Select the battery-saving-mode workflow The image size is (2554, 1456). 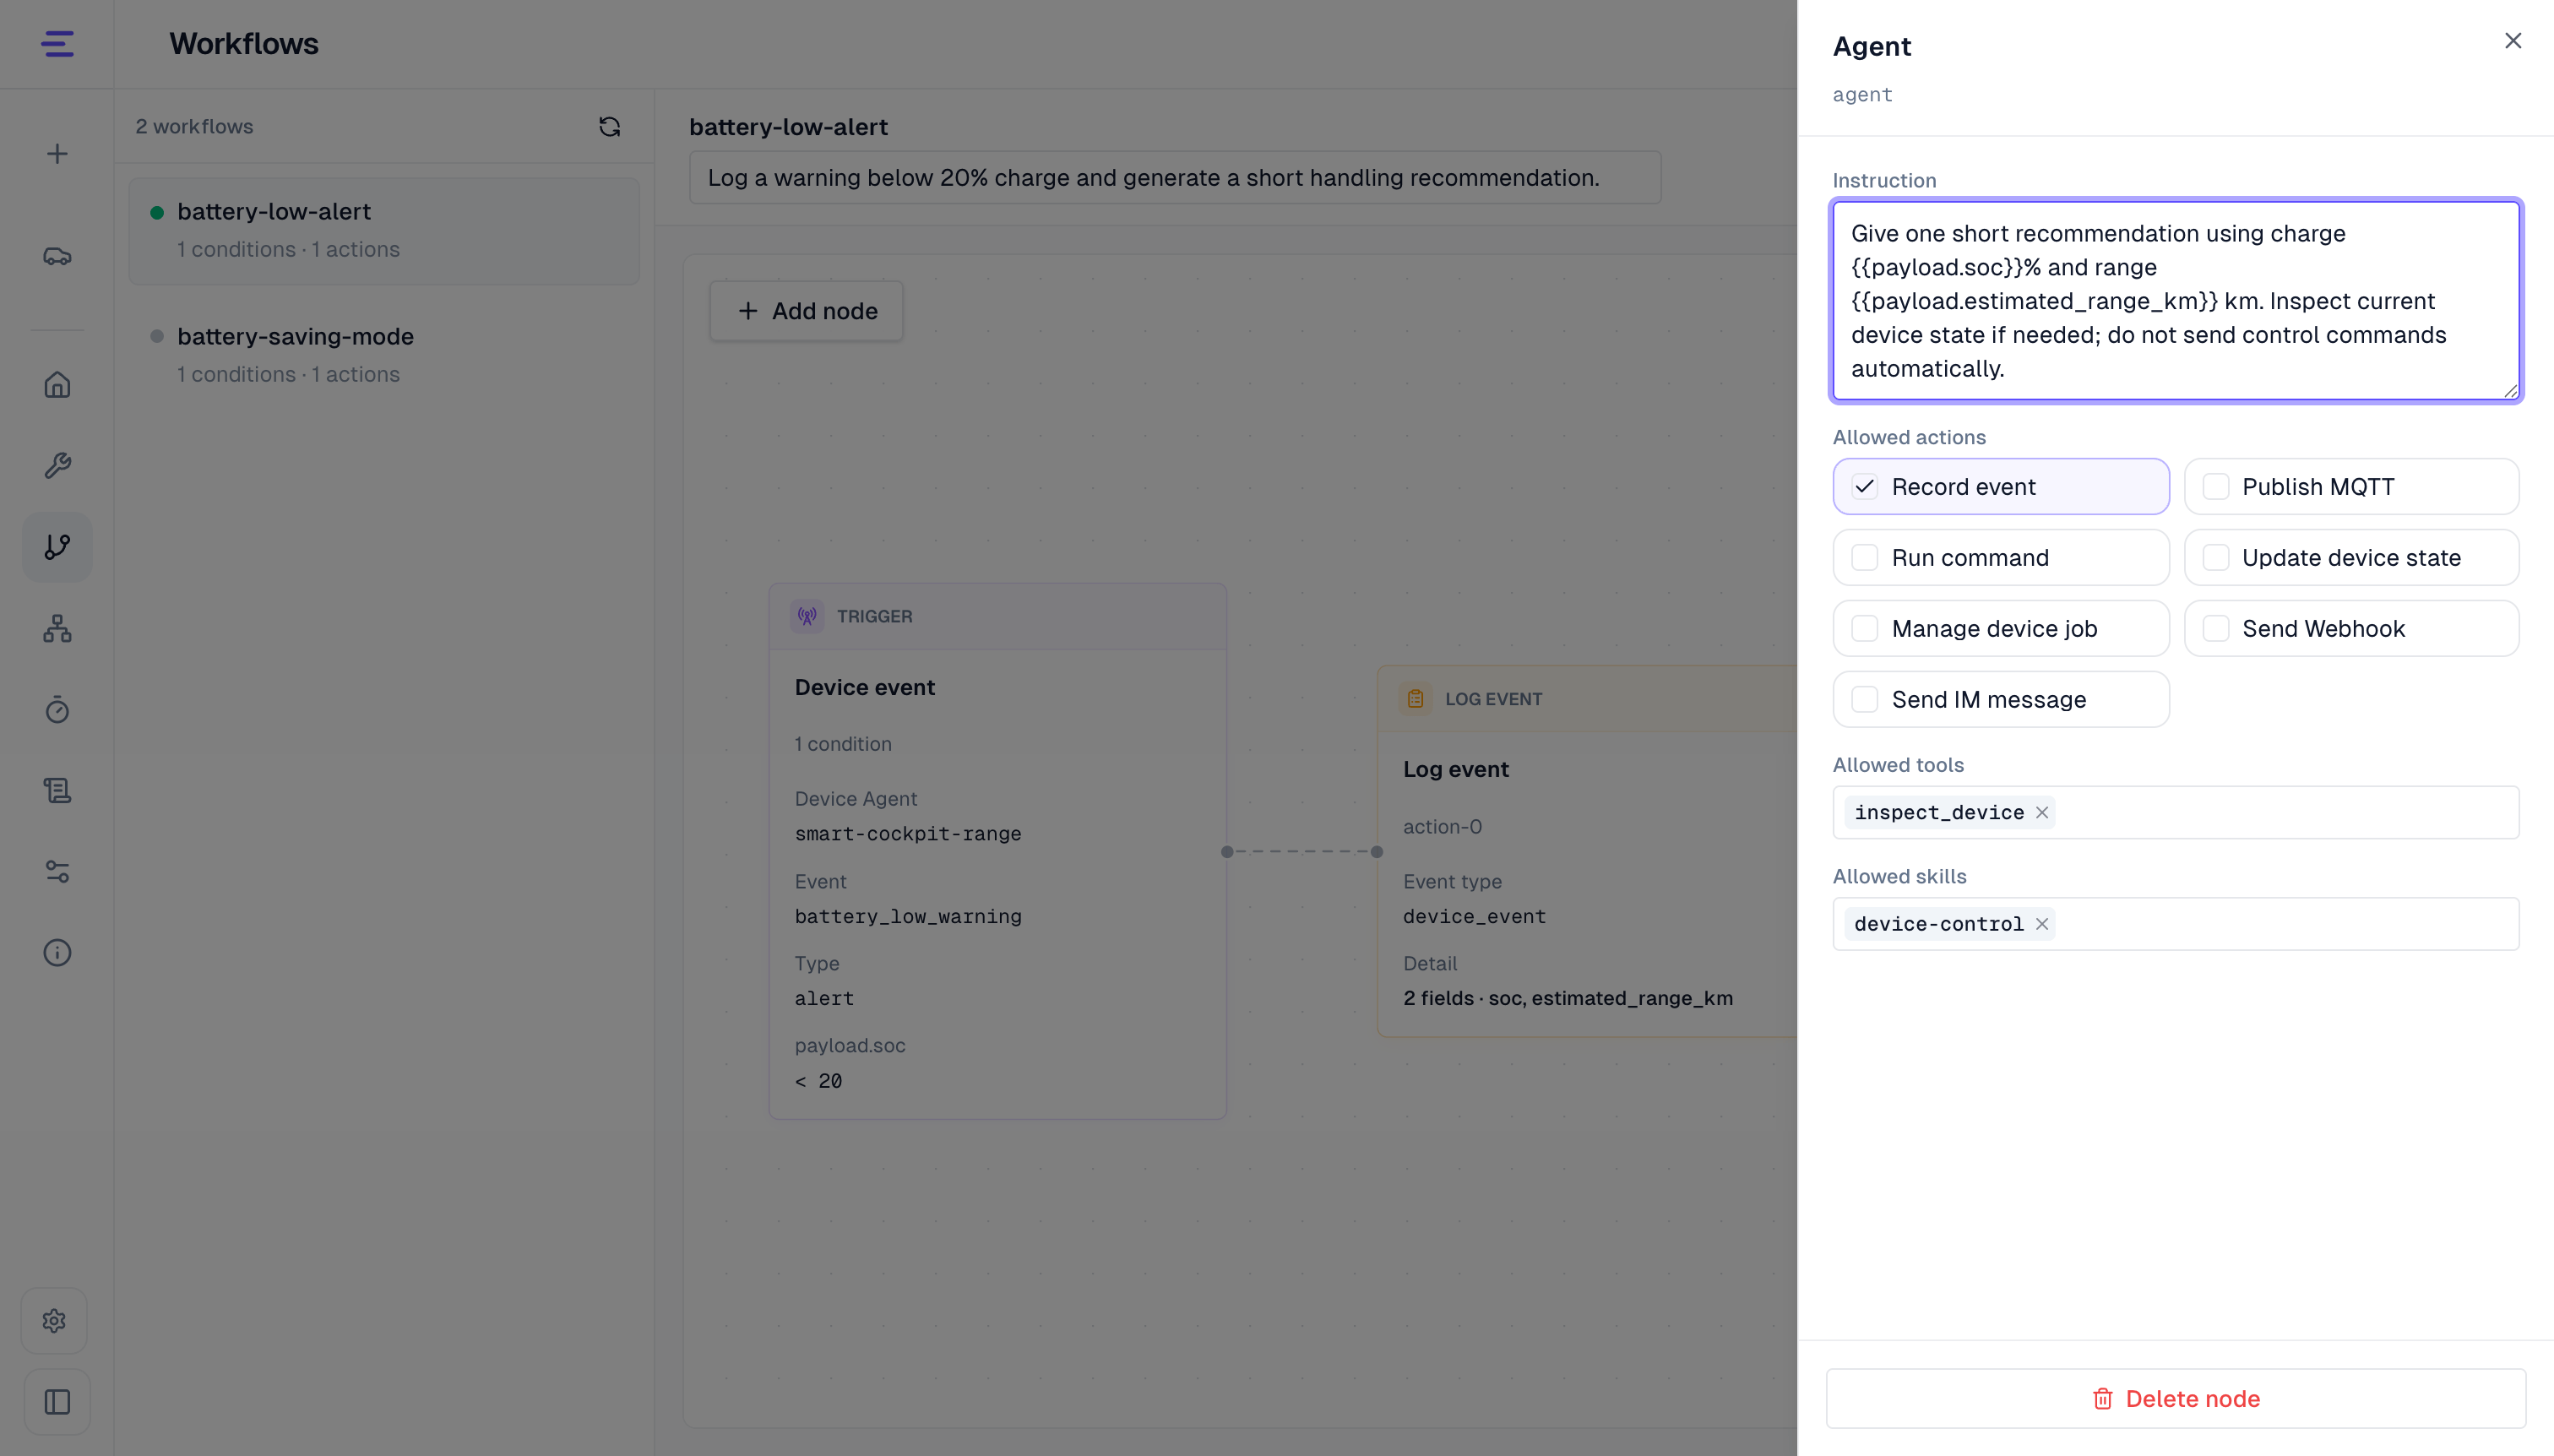pos(384,355)
